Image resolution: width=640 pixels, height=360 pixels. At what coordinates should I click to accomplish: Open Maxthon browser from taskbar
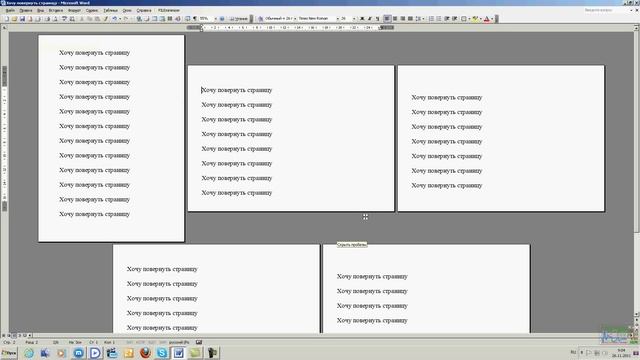click(78, 353)
